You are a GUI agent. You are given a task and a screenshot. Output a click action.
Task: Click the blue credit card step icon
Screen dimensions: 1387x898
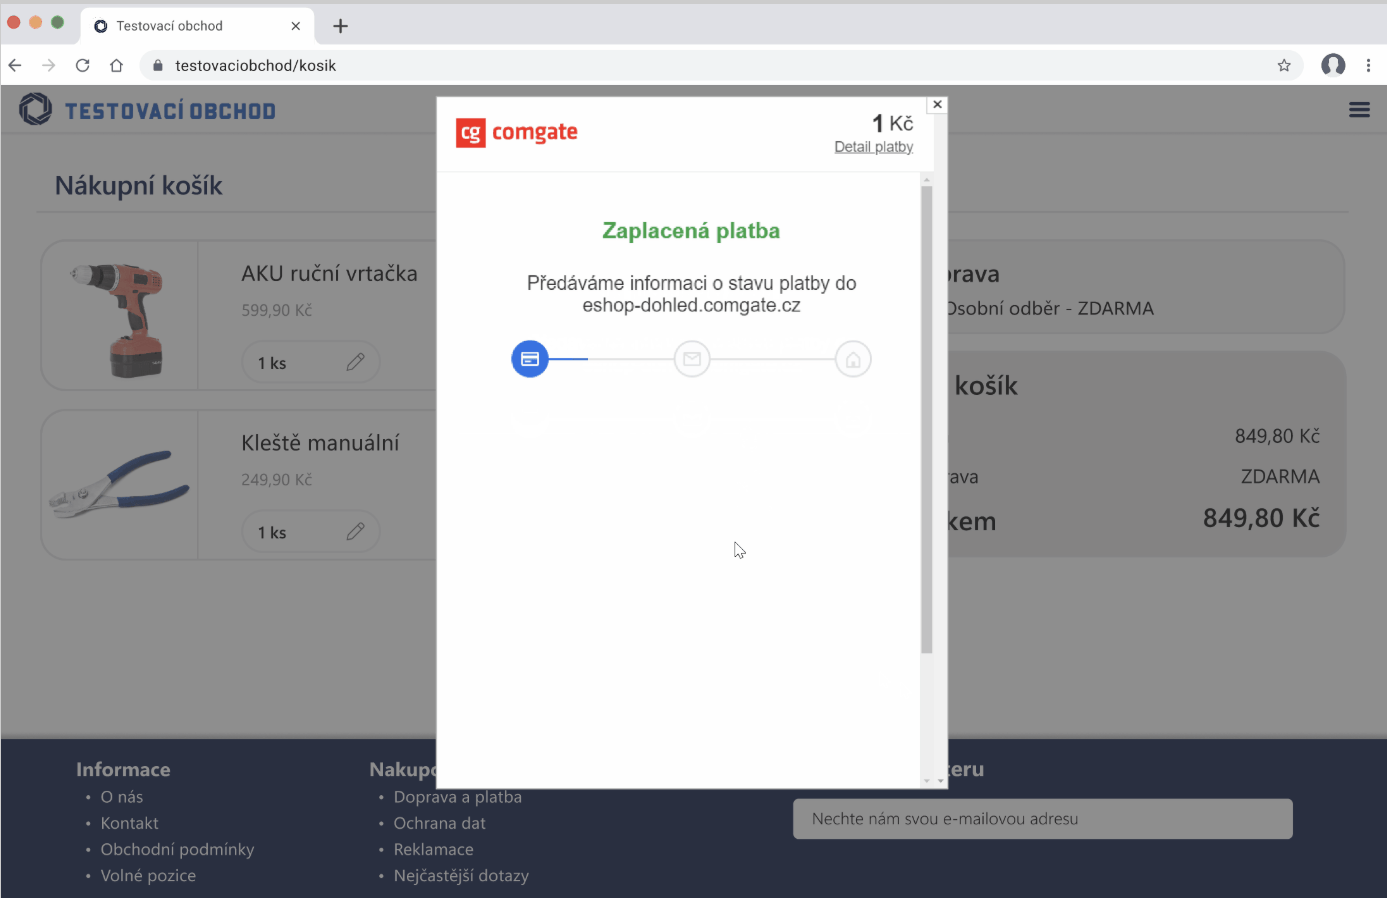tap(530, 359)
